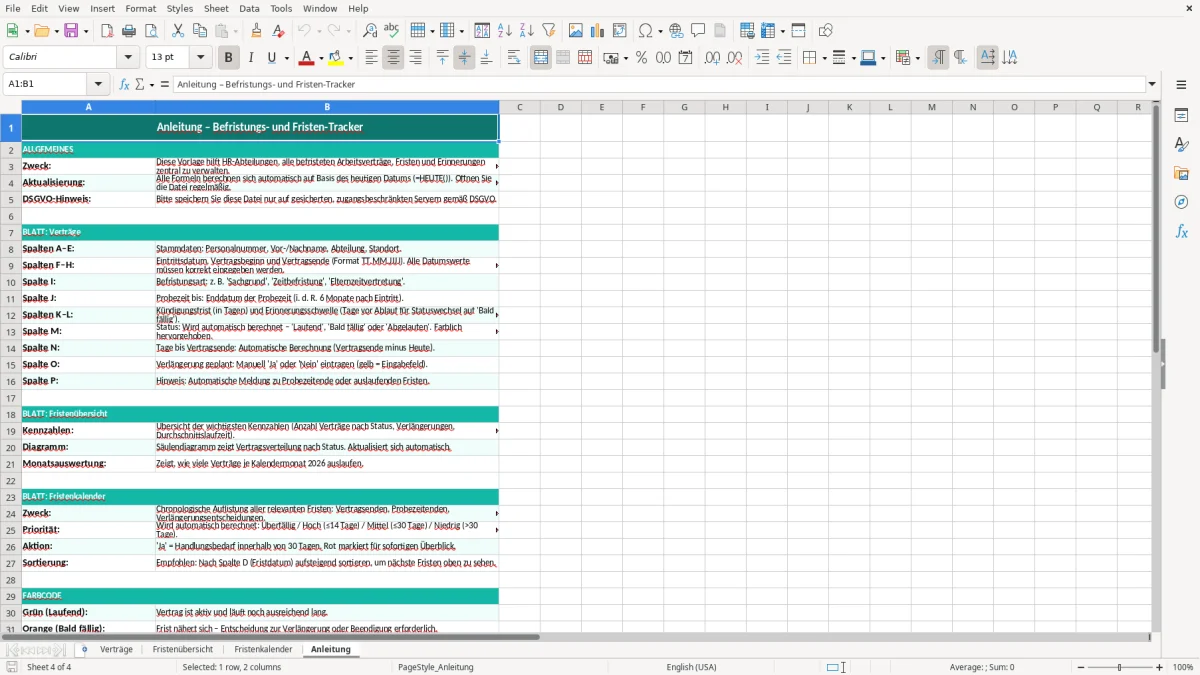Open sidebar Properties panel
The height and width of the screenshot is (675, 1200).
click(1181, 116)
